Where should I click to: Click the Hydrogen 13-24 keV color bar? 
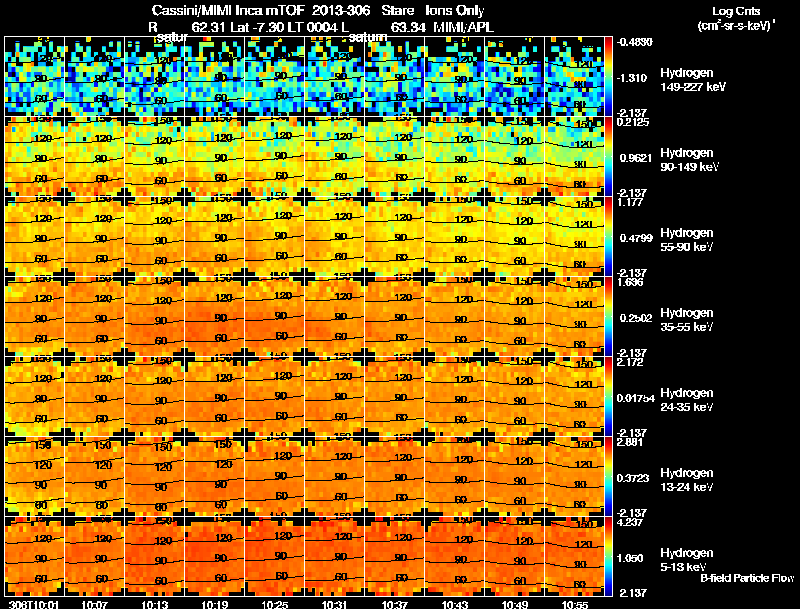[x=608, y=477]
